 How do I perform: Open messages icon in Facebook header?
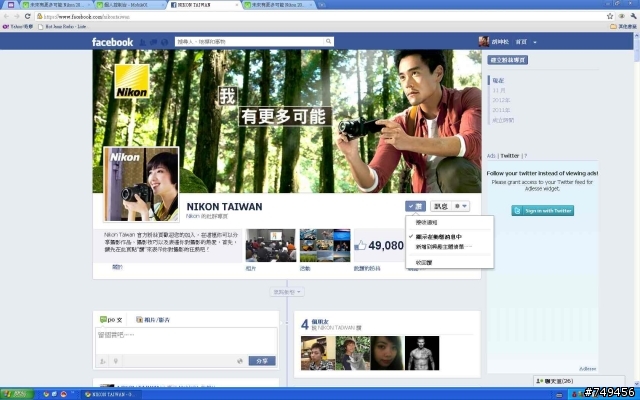[153, 42]
